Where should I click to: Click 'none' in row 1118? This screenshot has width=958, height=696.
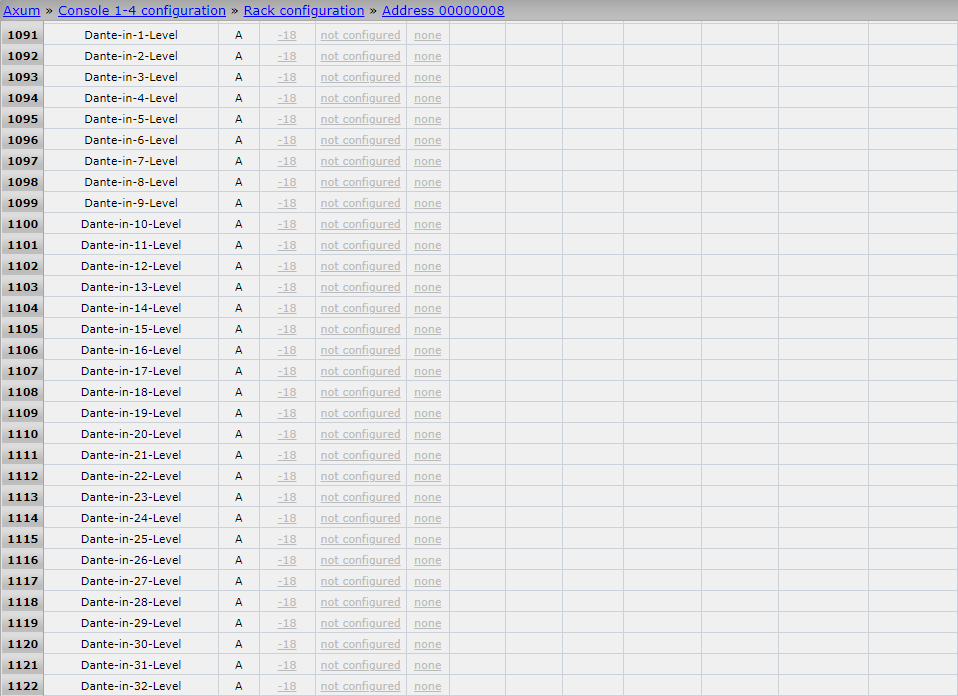pos(427,602)
